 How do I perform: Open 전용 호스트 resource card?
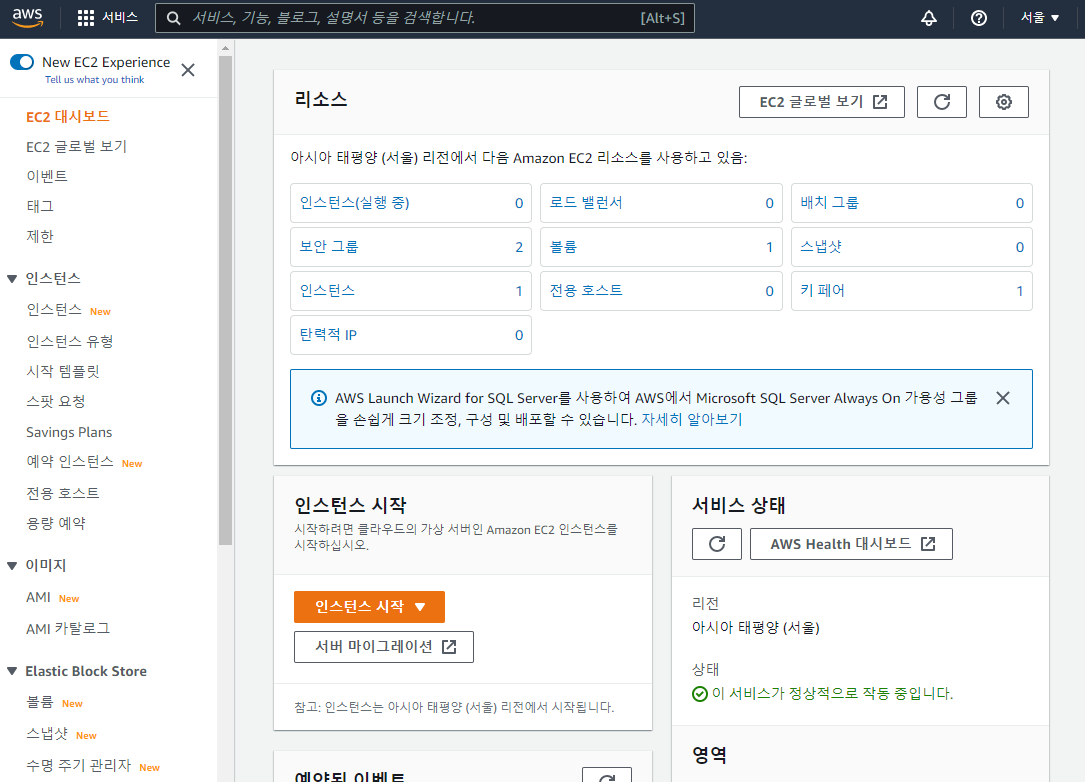tap(662, 291)
